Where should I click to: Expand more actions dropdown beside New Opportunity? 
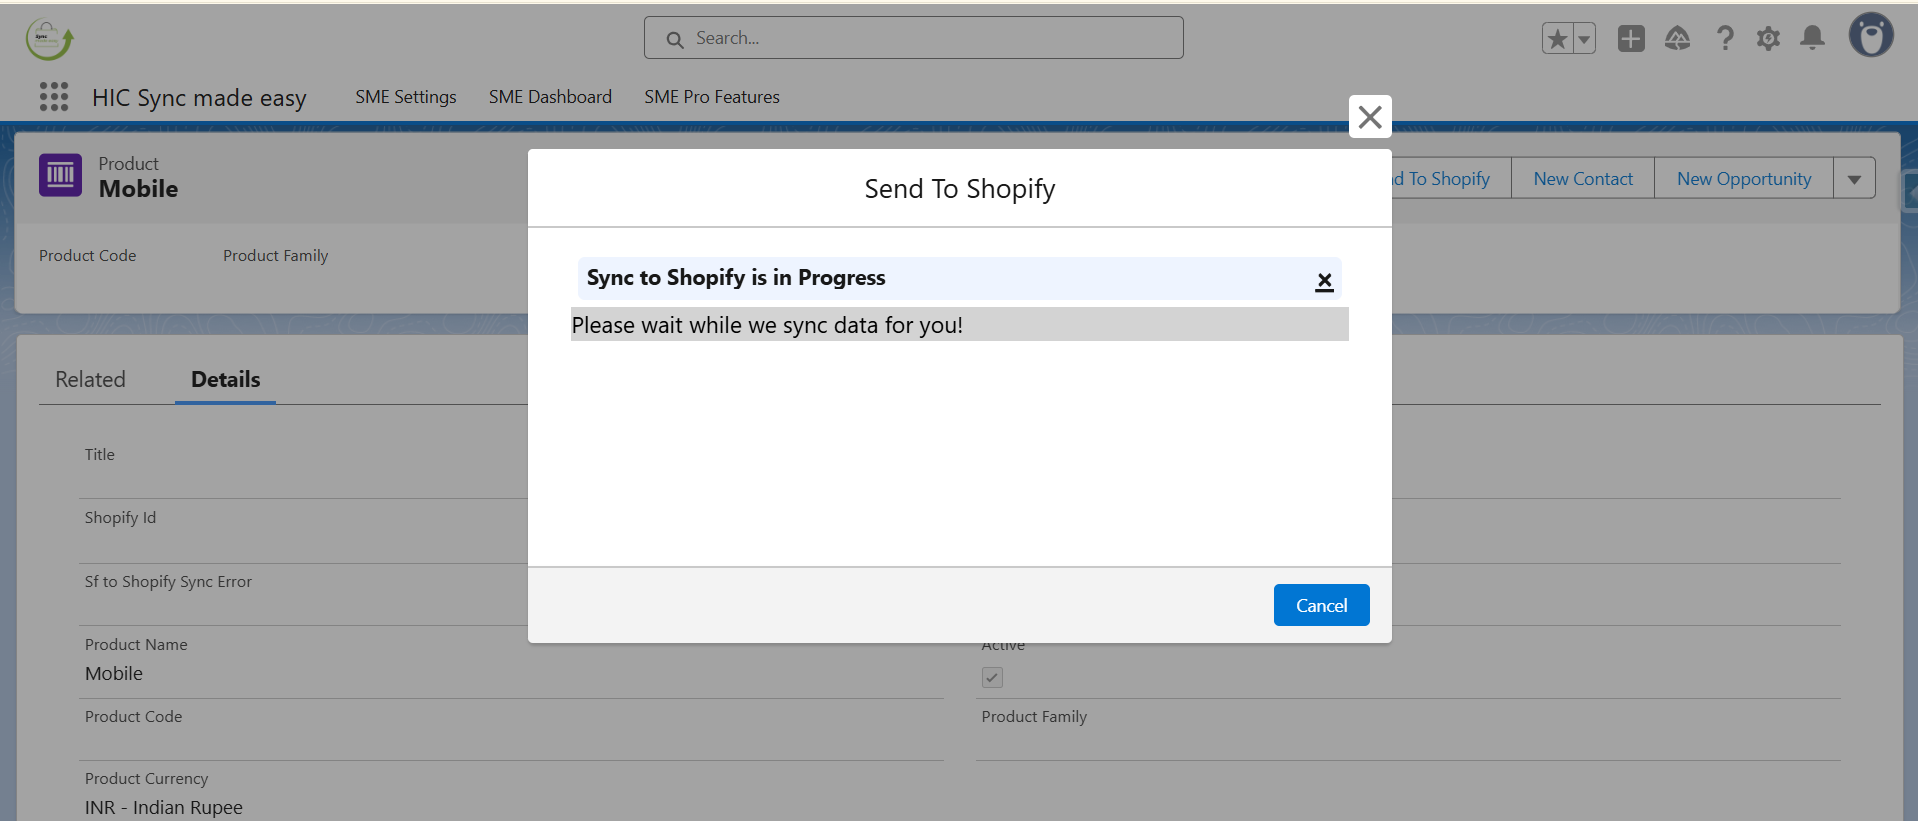(1854, 179)
